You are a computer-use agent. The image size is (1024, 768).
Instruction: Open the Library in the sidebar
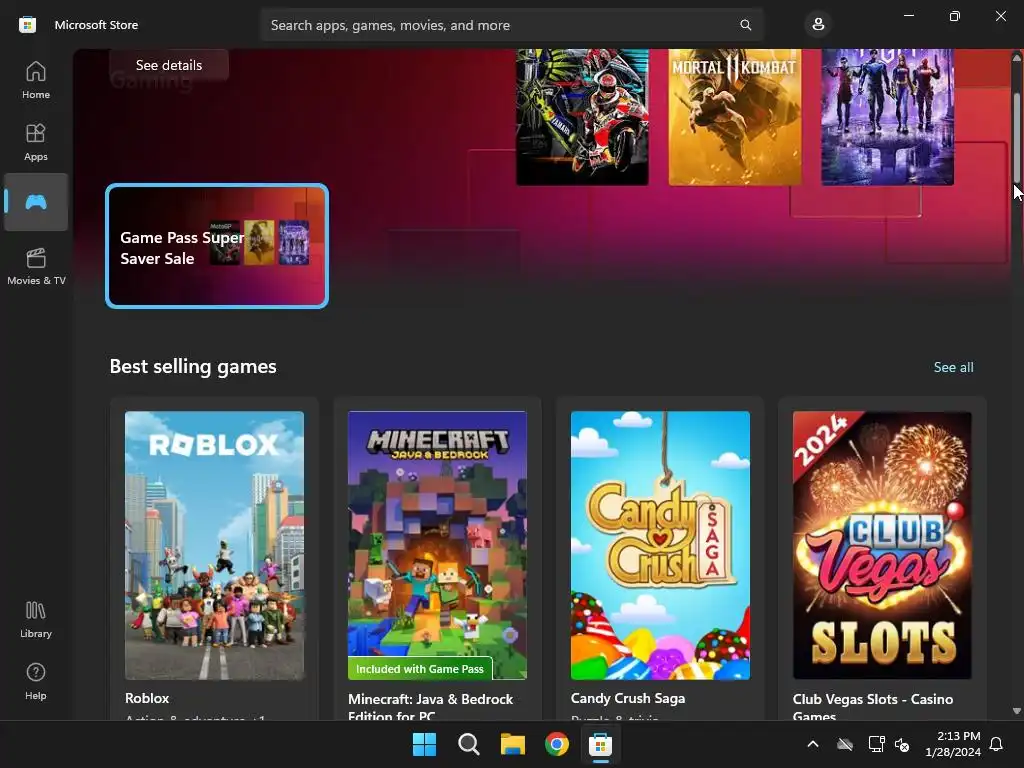click(x=35, y=619)
